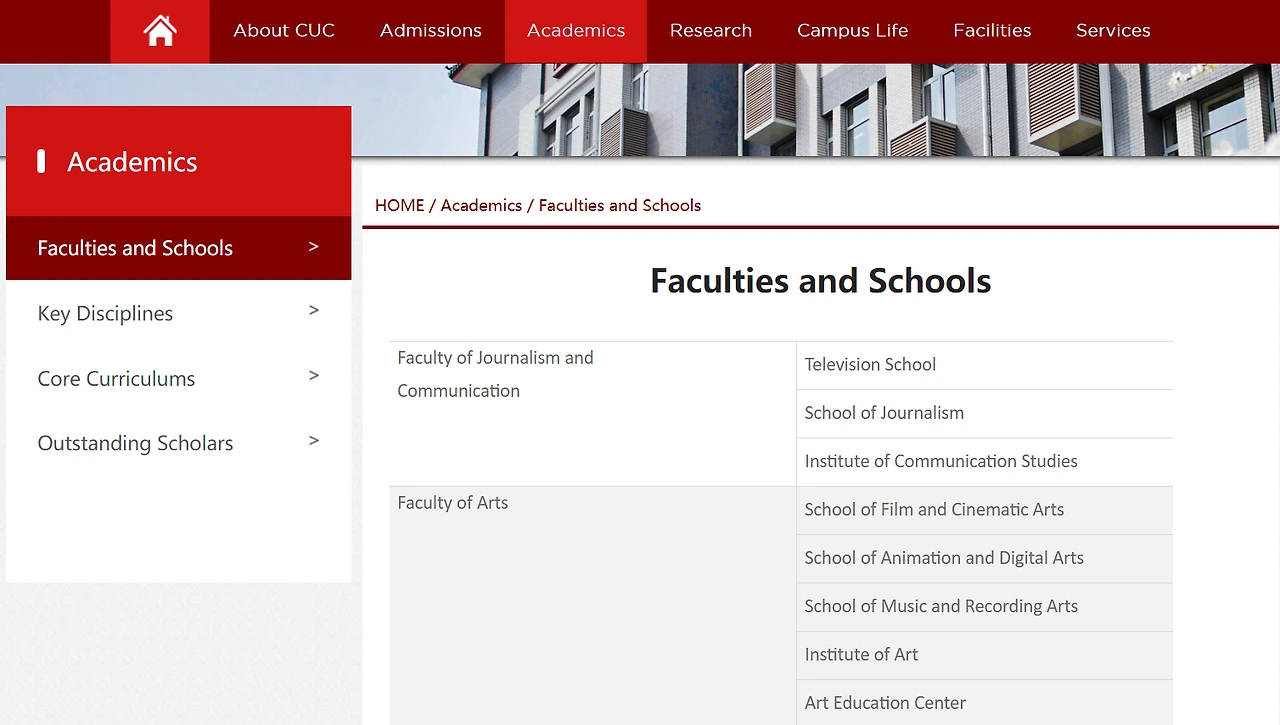Image resolution: width=1280 pixels, height=725 pixels.
Task: Open the Campus Life menu
Action: coord(853,31)
